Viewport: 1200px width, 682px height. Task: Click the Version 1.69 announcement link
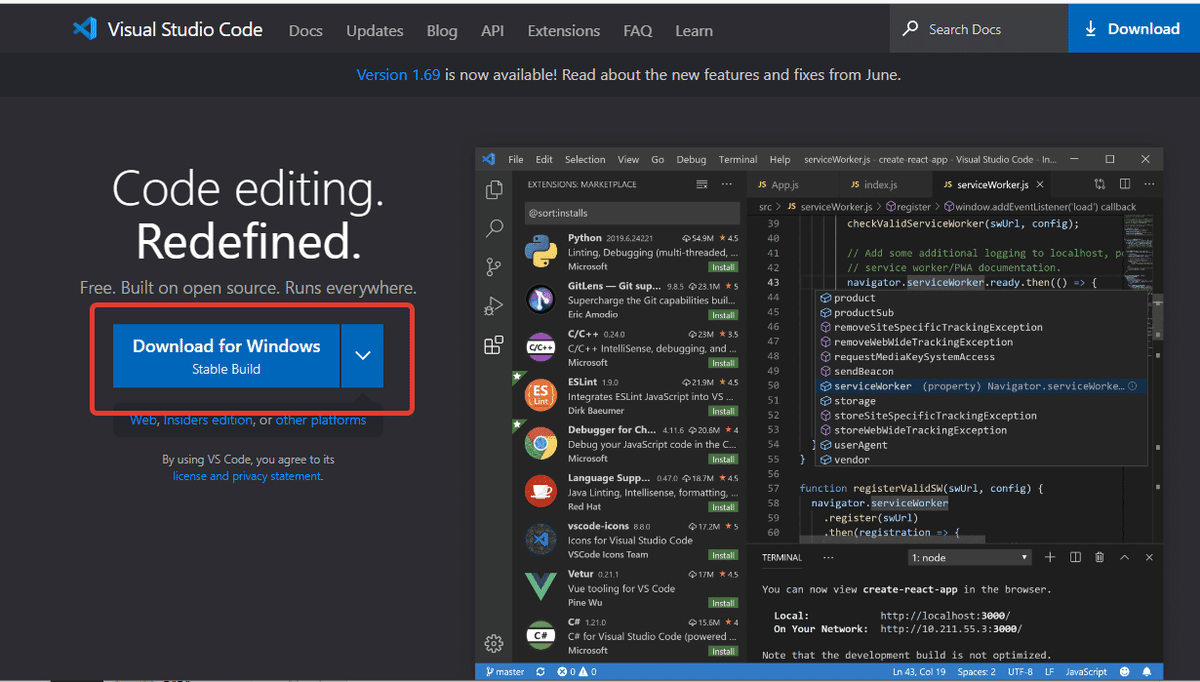coord(398,74)
